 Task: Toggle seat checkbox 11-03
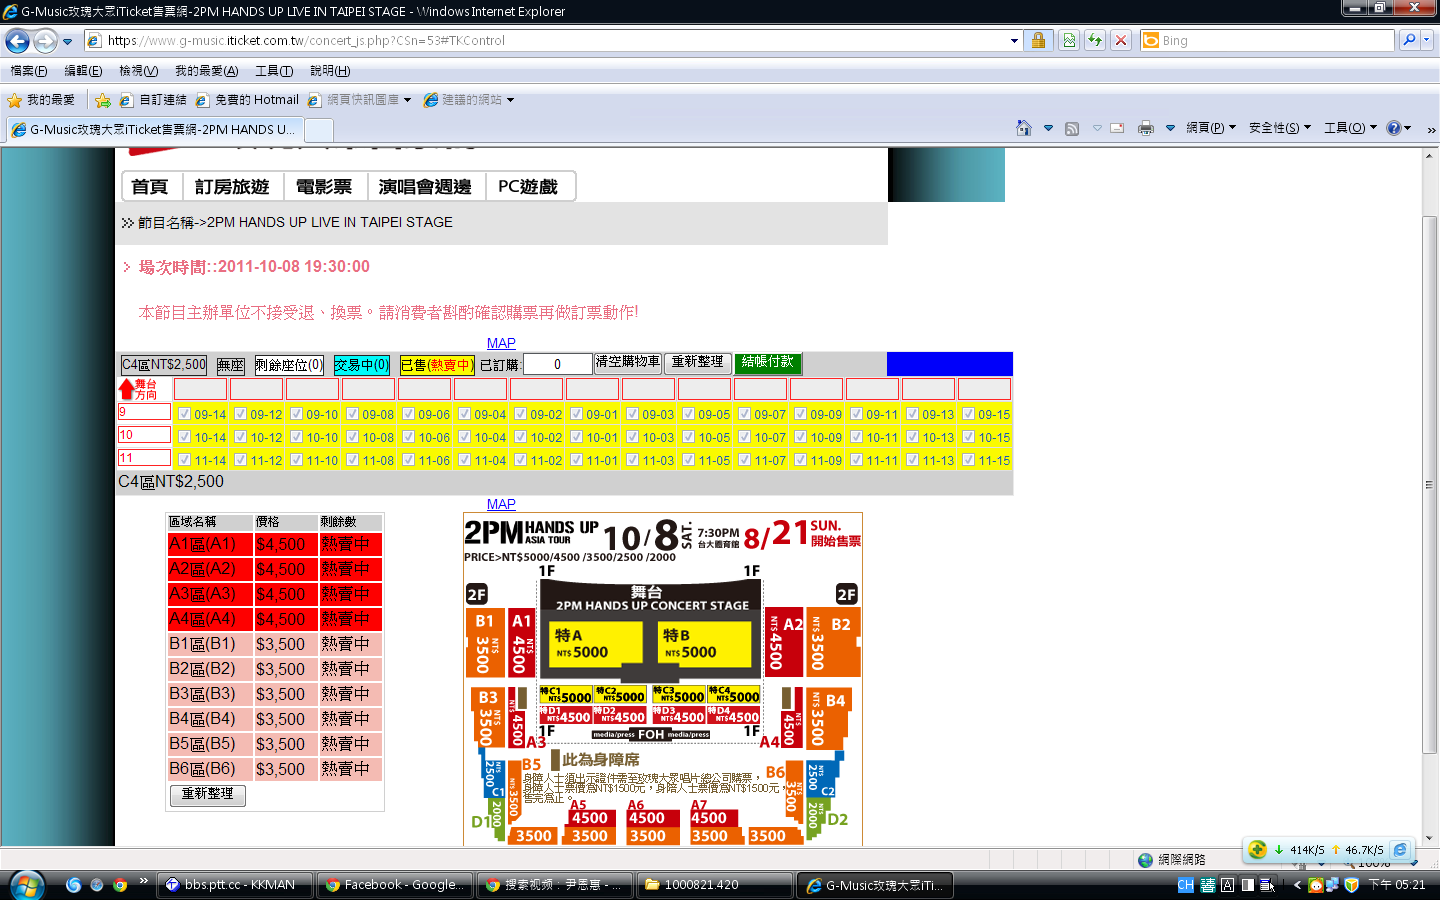(632, 460)
